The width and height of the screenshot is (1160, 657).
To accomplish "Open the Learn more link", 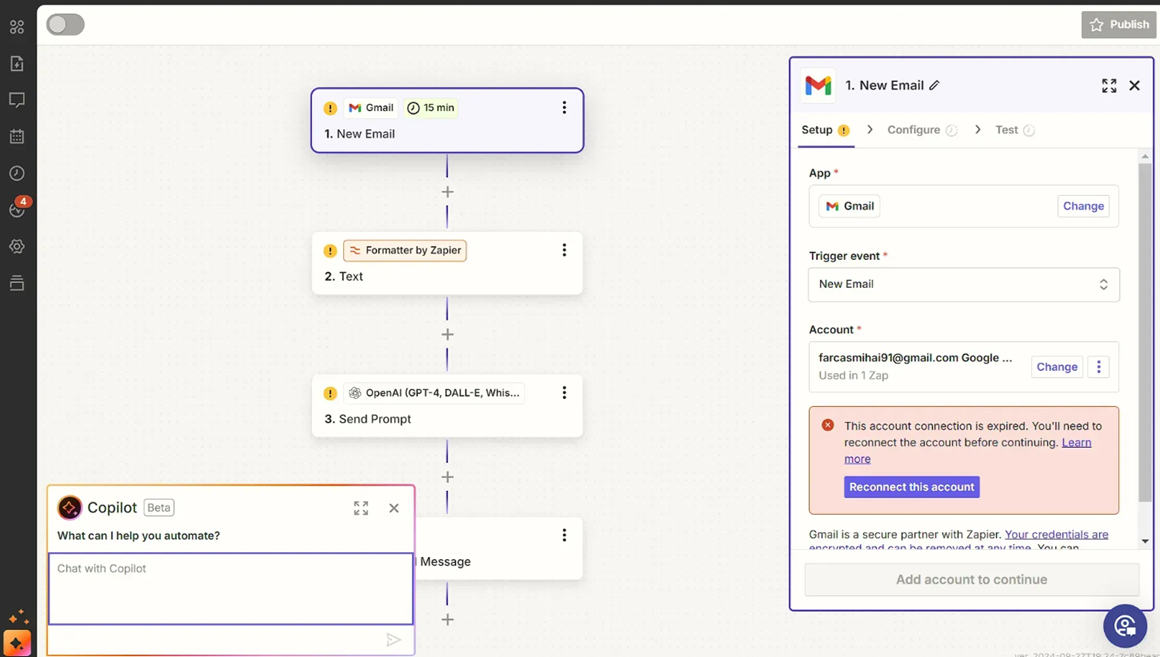I will (x=1076, y=442).
